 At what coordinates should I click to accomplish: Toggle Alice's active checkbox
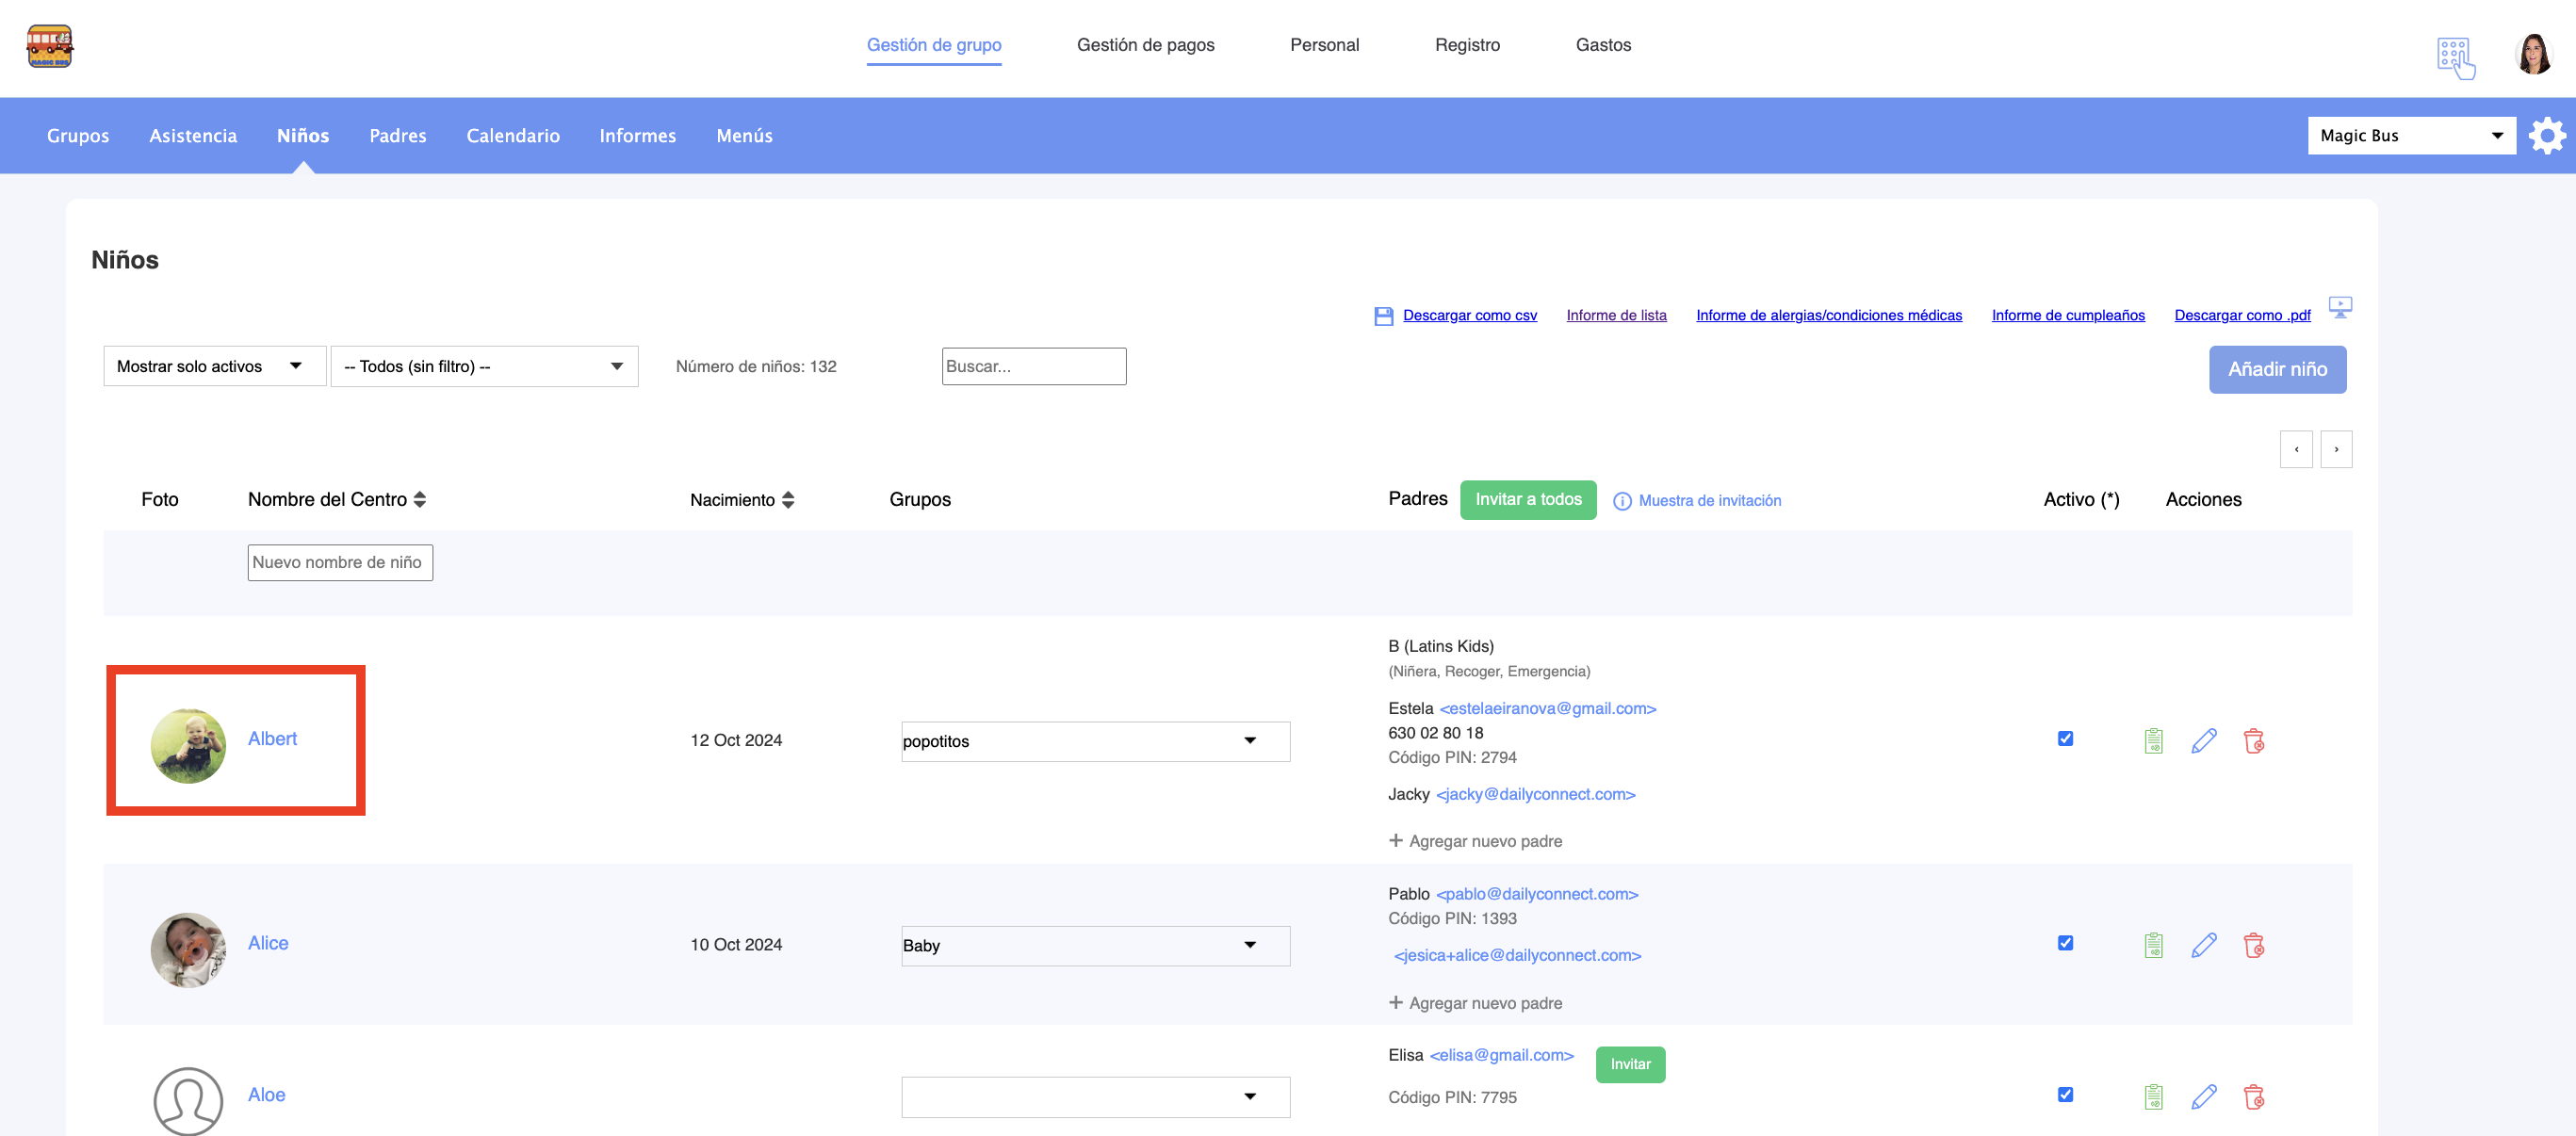(x=2064, y=943)
